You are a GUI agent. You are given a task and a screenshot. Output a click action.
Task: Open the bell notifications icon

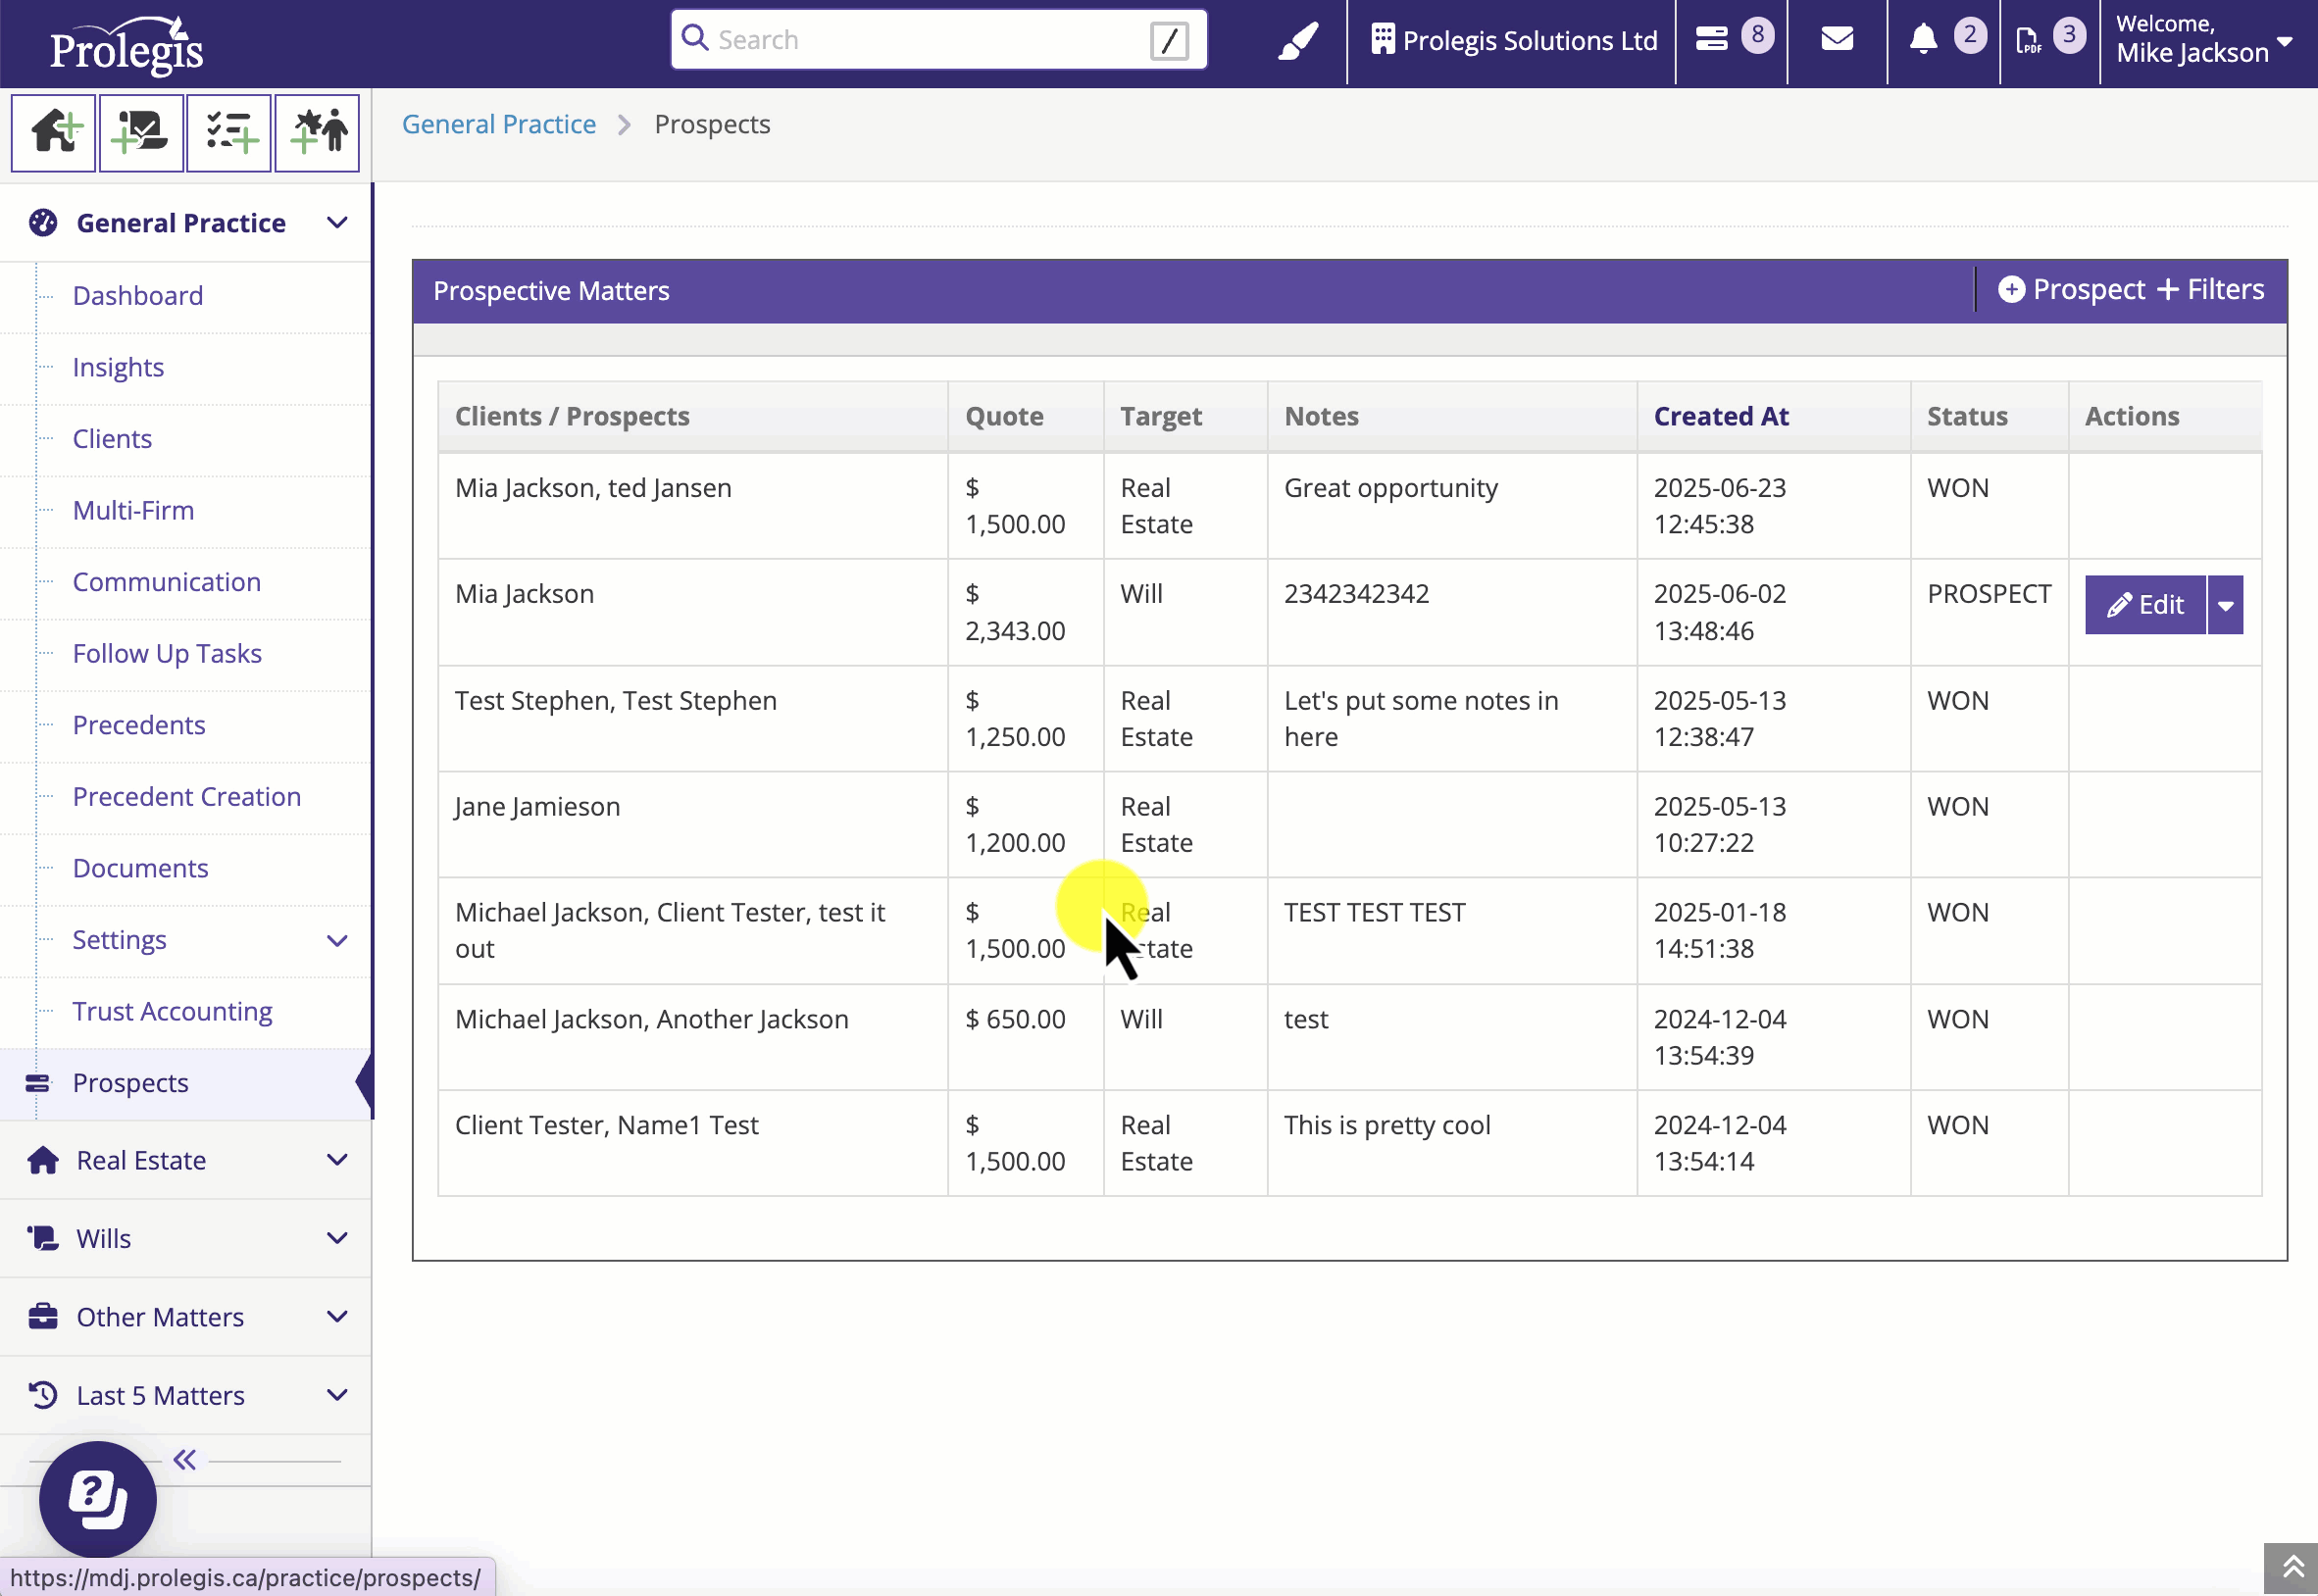coord(1922,39)
